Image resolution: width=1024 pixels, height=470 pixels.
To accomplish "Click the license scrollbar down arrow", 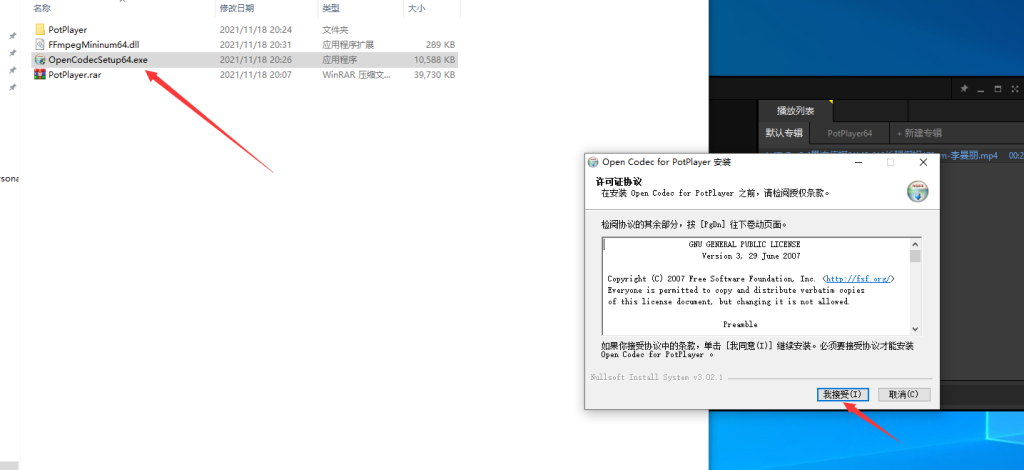I will (915, 330).
